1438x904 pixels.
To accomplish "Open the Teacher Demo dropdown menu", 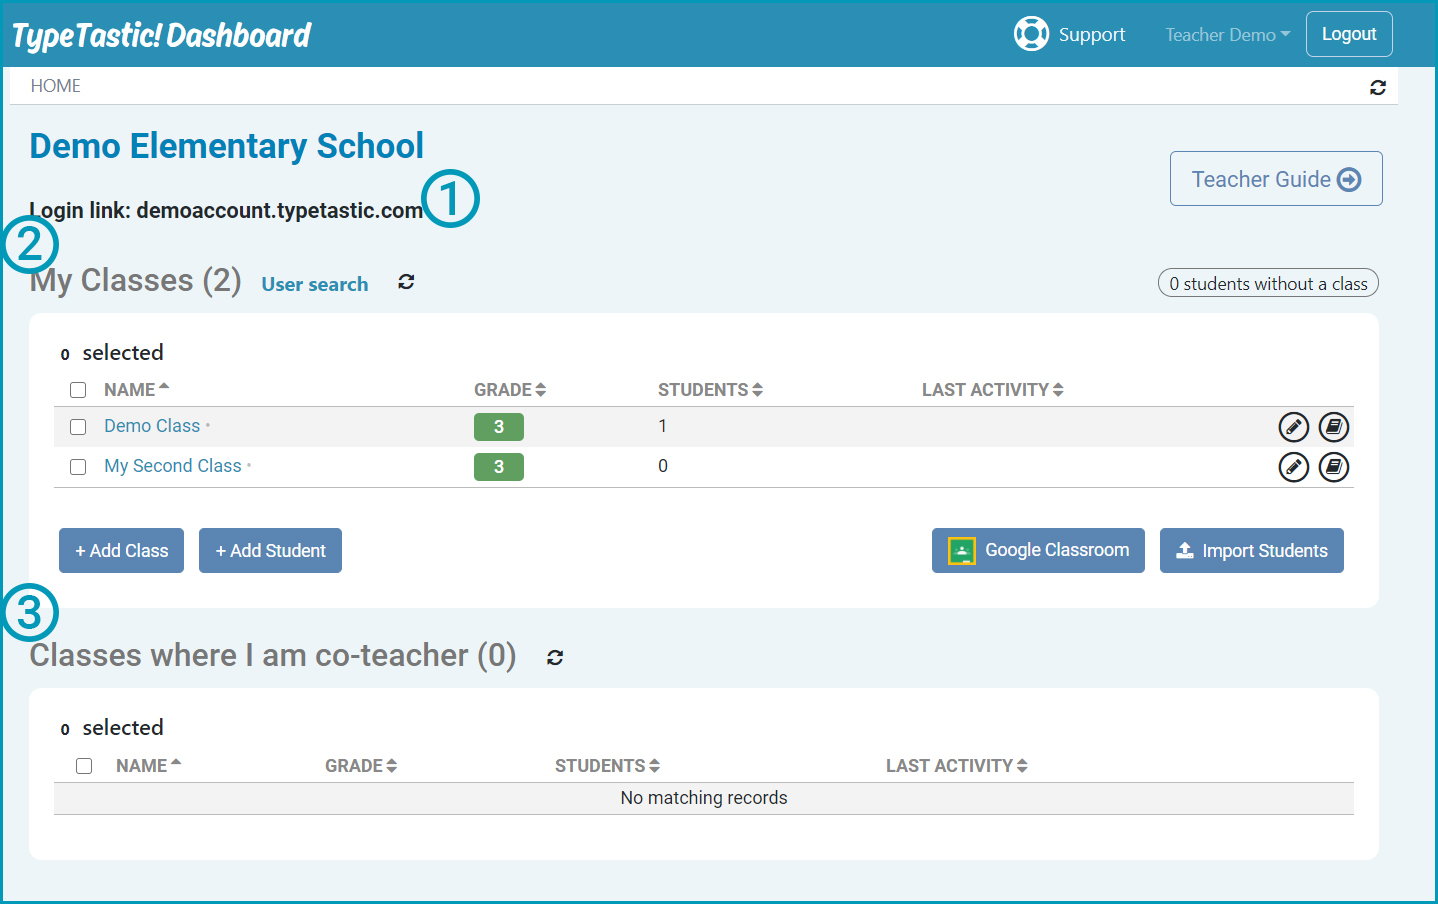I will (1227, 35).
